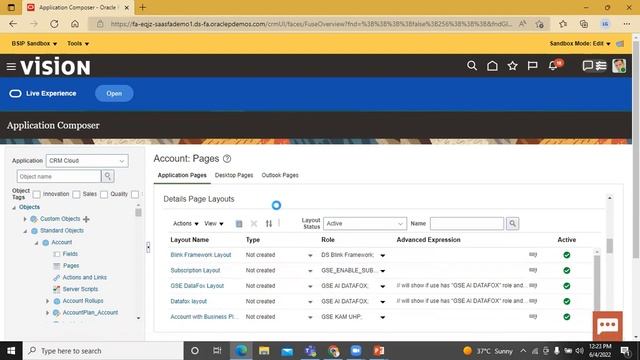
Task: Open the Layout Status Active dropdown
Action: (x=365, y=224)
